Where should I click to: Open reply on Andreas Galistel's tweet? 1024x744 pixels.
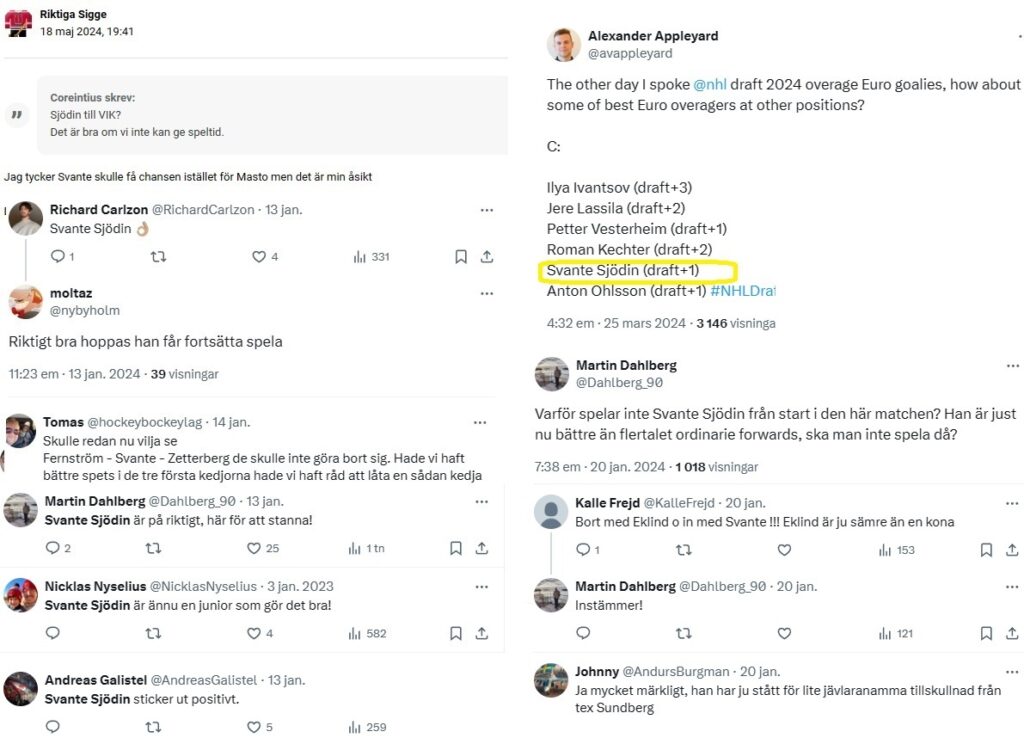[53, 727]
